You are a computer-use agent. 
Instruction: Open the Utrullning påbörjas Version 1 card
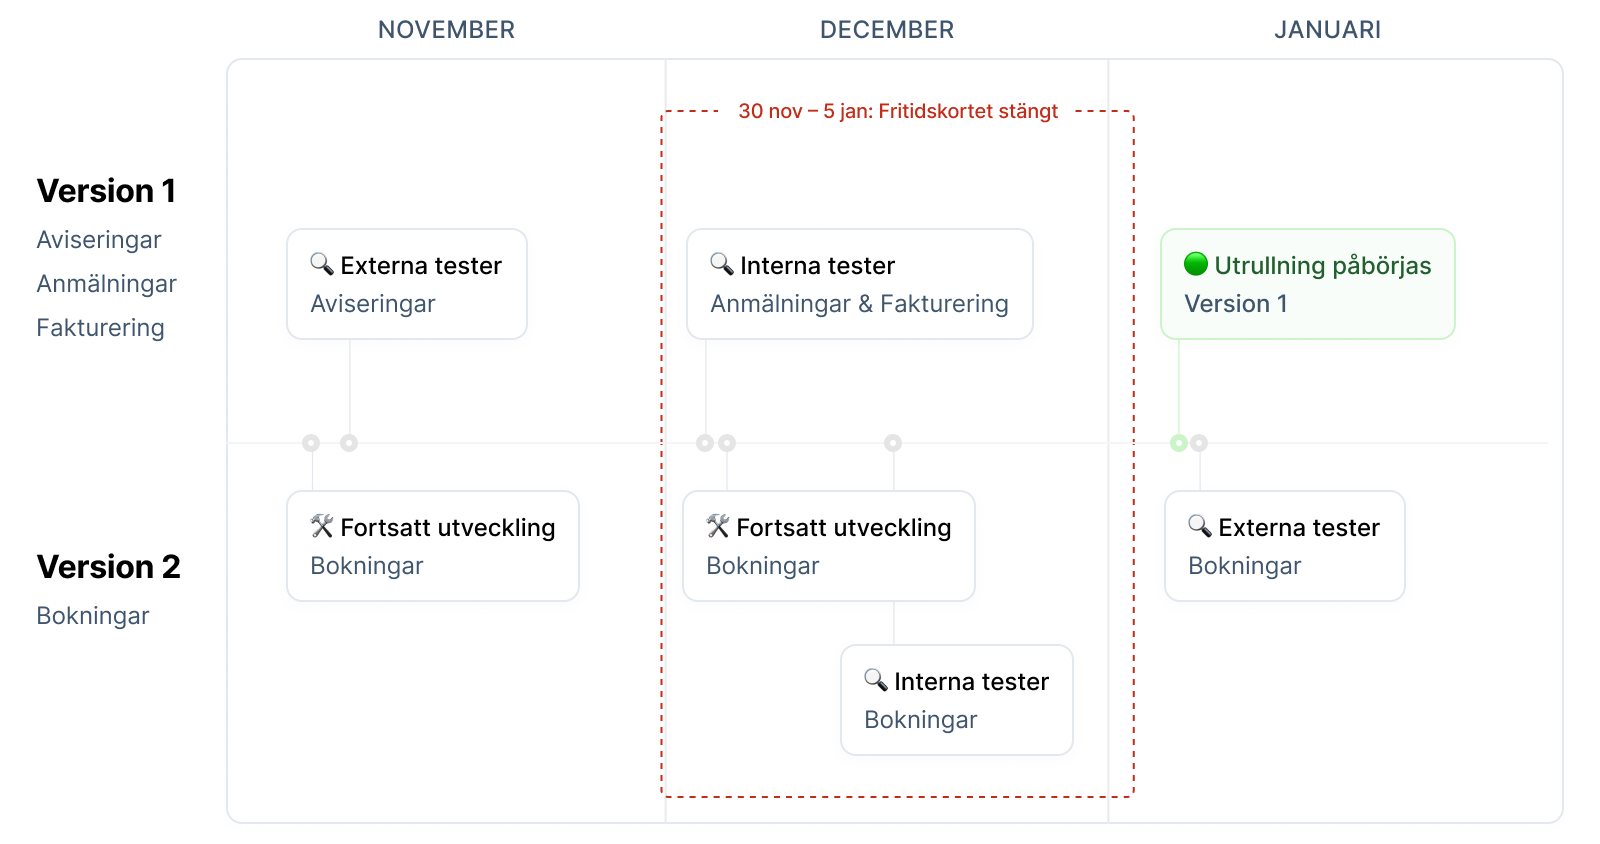click(1307, 285)
